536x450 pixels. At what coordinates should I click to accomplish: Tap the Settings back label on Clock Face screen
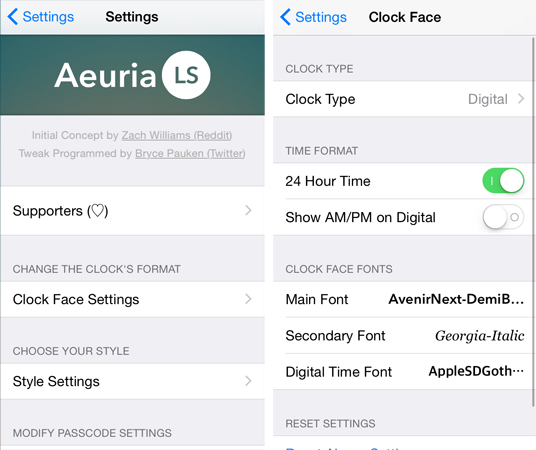[x=321, y=17]
